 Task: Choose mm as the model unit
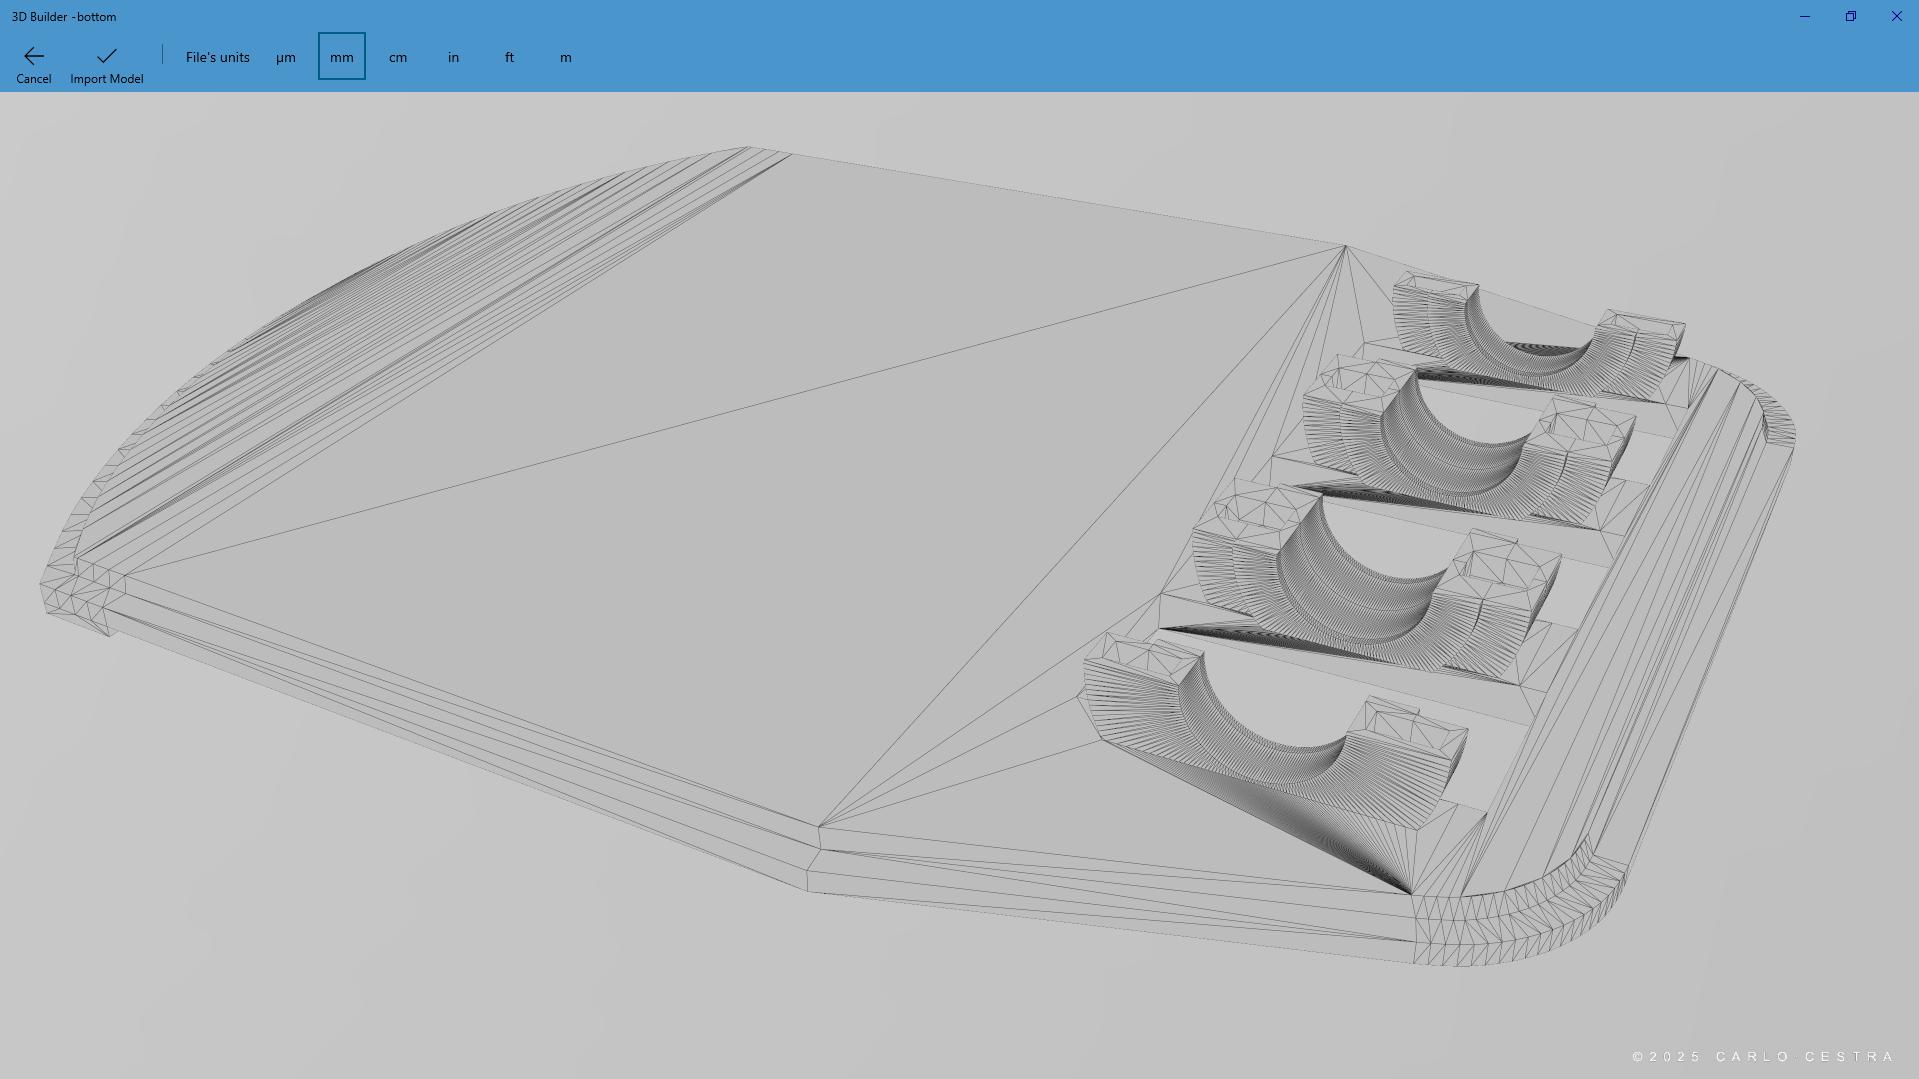point(342,57)
